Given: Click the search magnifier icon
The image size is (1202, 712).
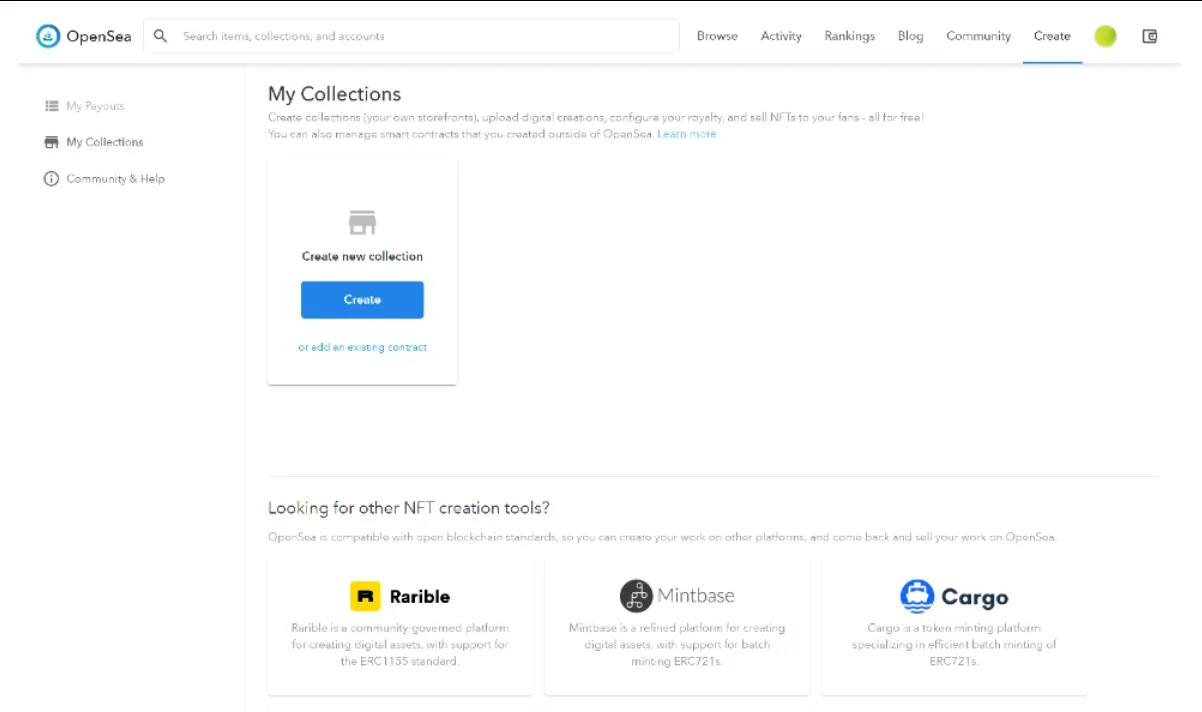Looking at the screenshot, I should pos(160,36).
